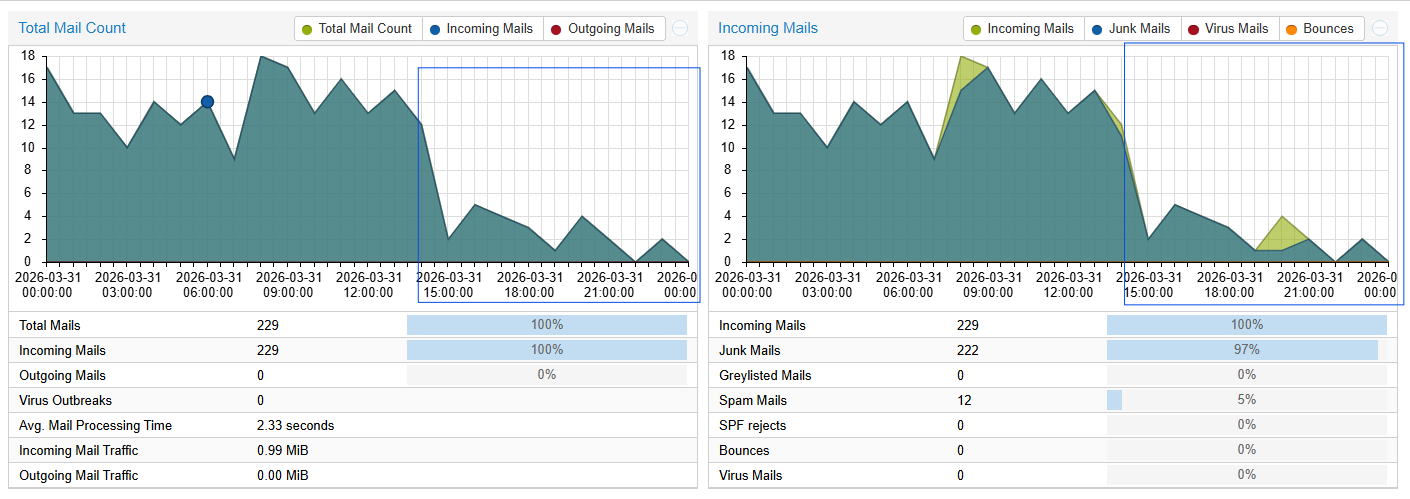Click the Total Mails 100% progress bar
The image size is (1410, 499).
click(546, 325)
